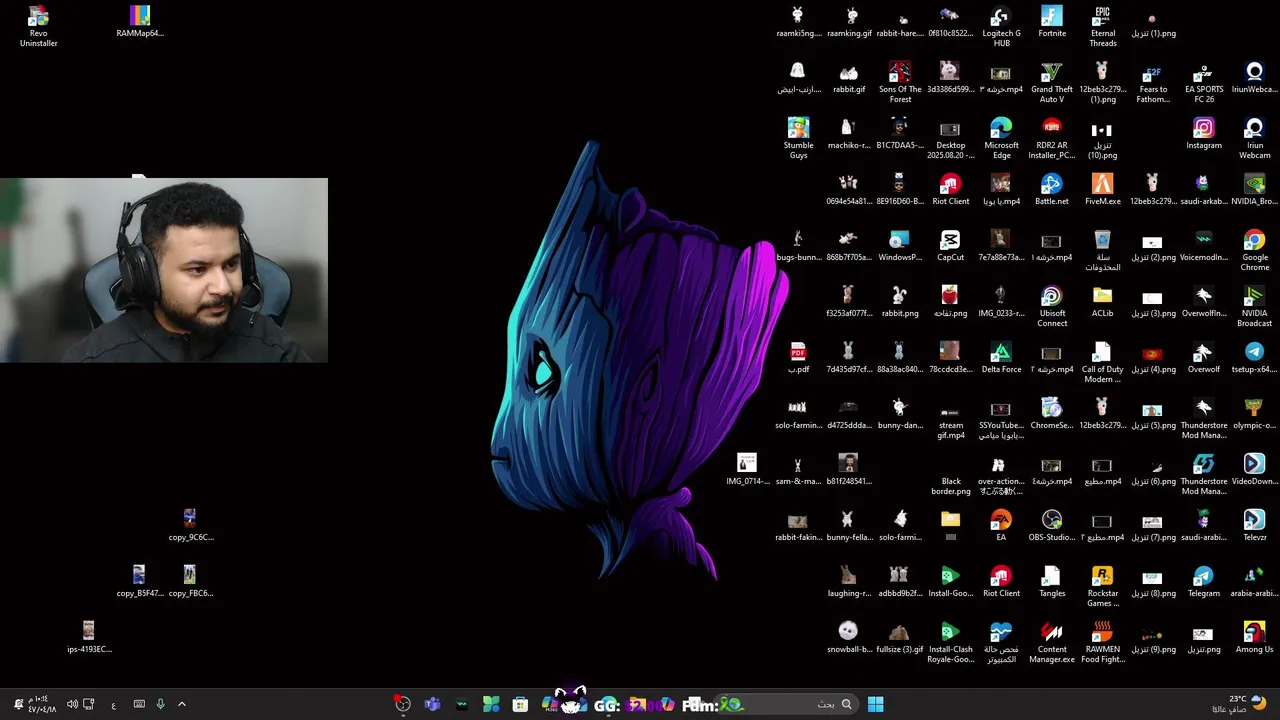Image resolution: width=1280 pixels, height=720 pixels.
Task: Select the snowball-b... image file
Action: (849, 638)
